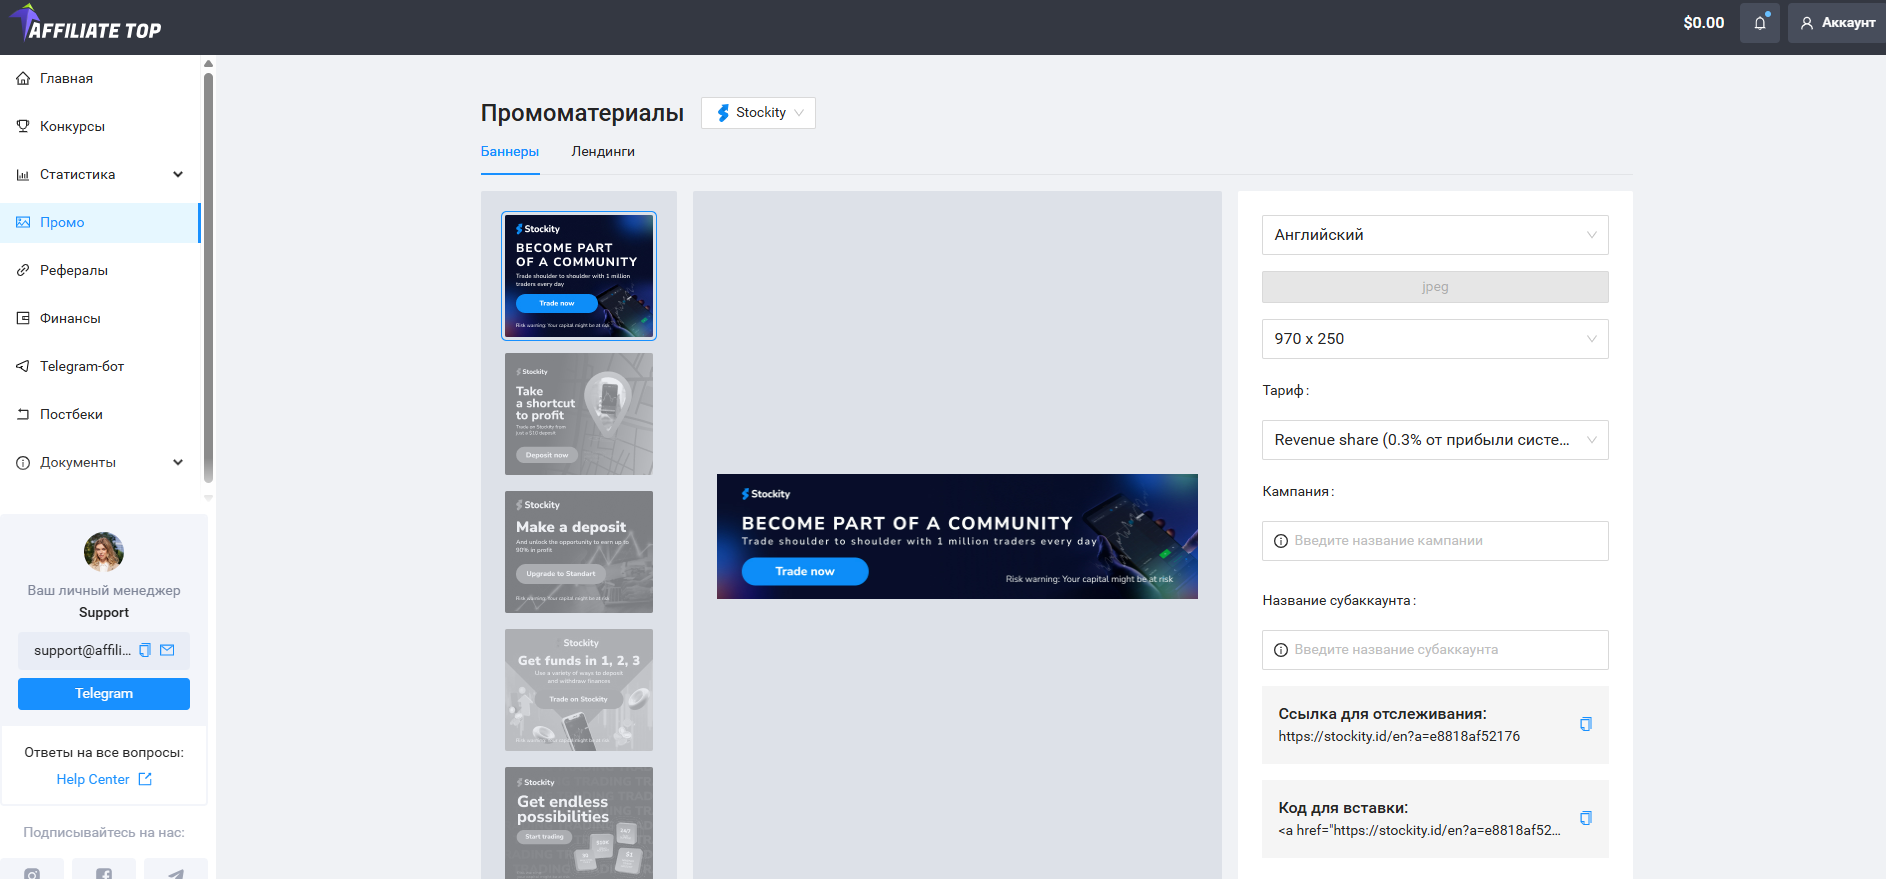Viewport: 1886px width, 879px height.
Task: Open Рефералы section
Action: (100, 270)
